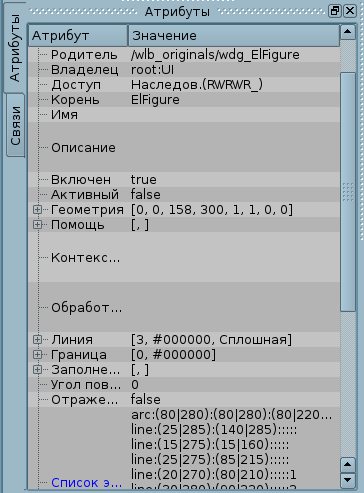Click the Атрибут column header
The height and width of the screenshot is (493, 364).
click(78, 35)
